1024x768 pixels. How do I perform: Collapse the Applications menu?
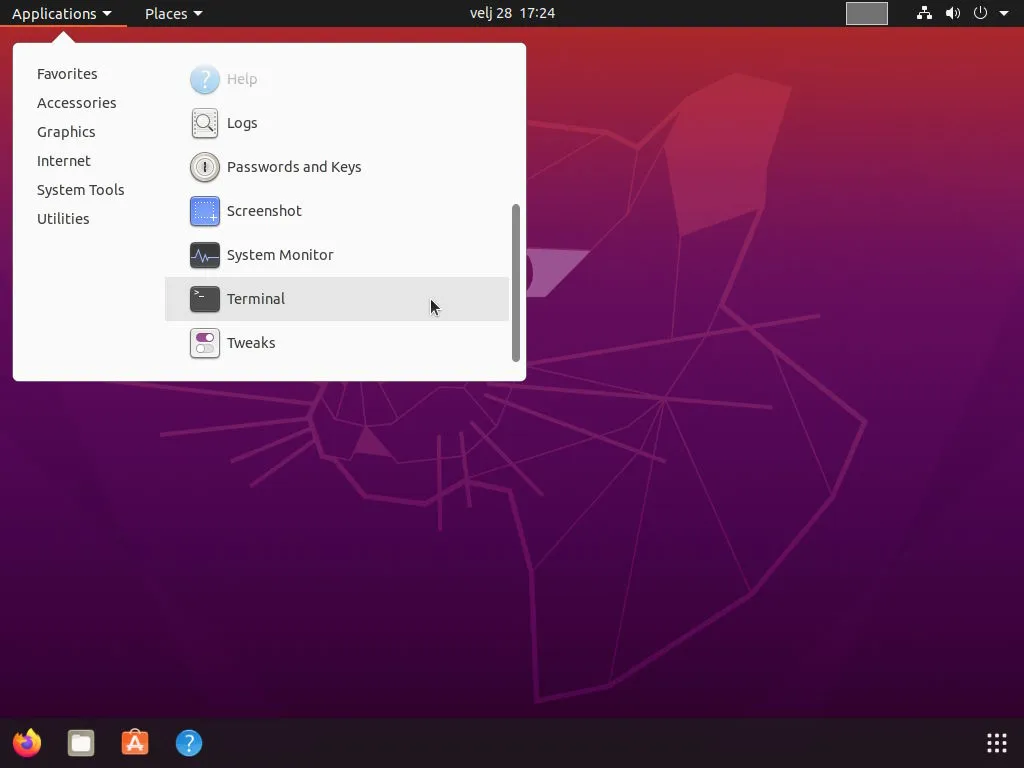point(61,13)
